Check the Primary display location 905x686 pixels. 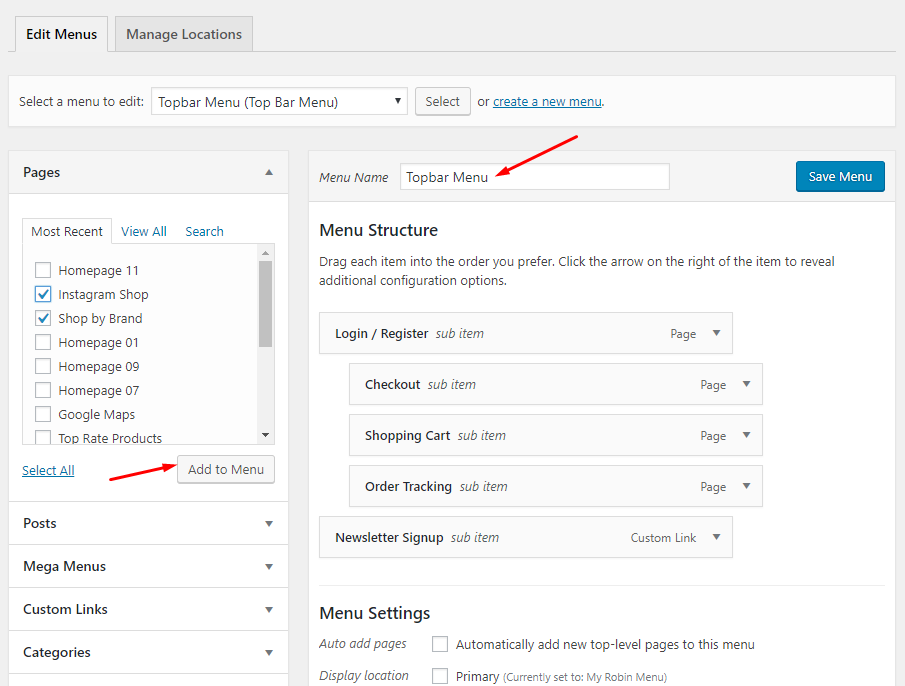coord(440,675)
